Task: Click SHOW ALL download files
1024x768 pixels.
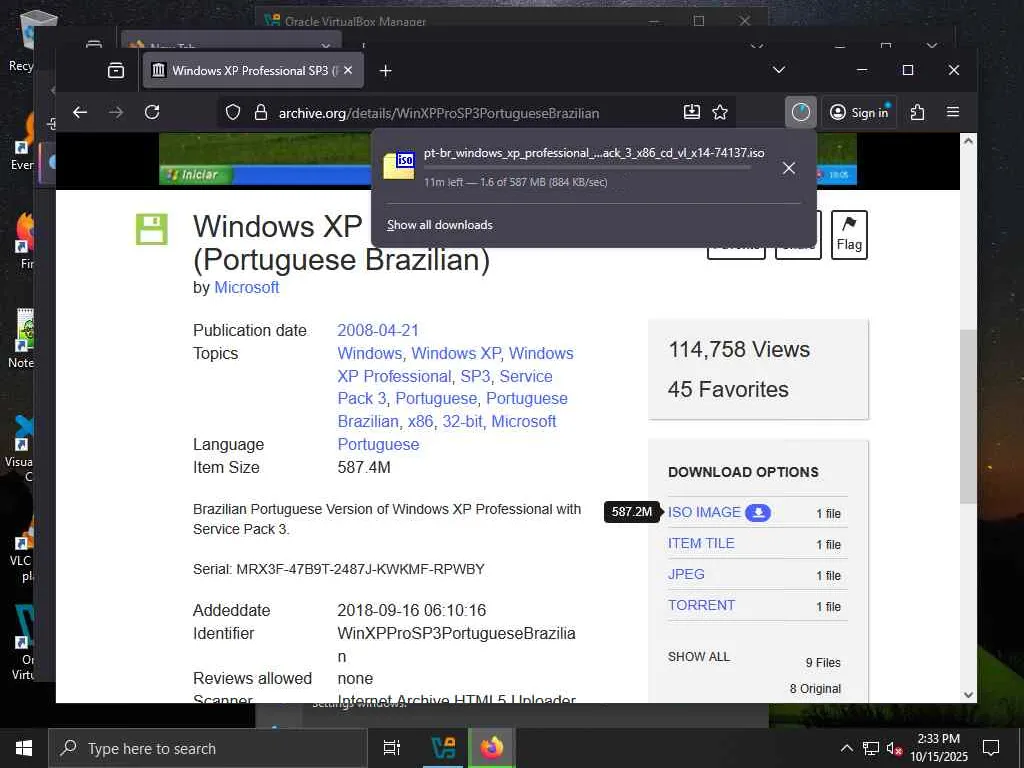Action: coord(699,656)
